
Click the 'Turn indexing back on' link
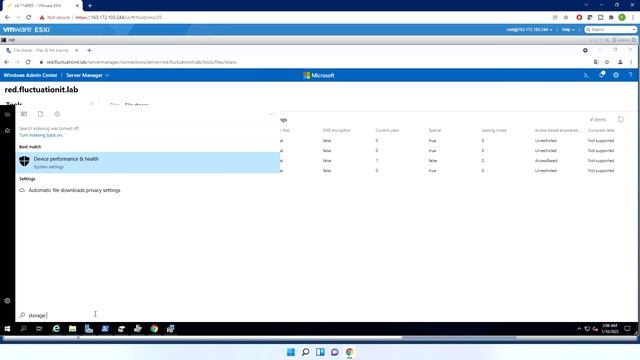(41, 135)
